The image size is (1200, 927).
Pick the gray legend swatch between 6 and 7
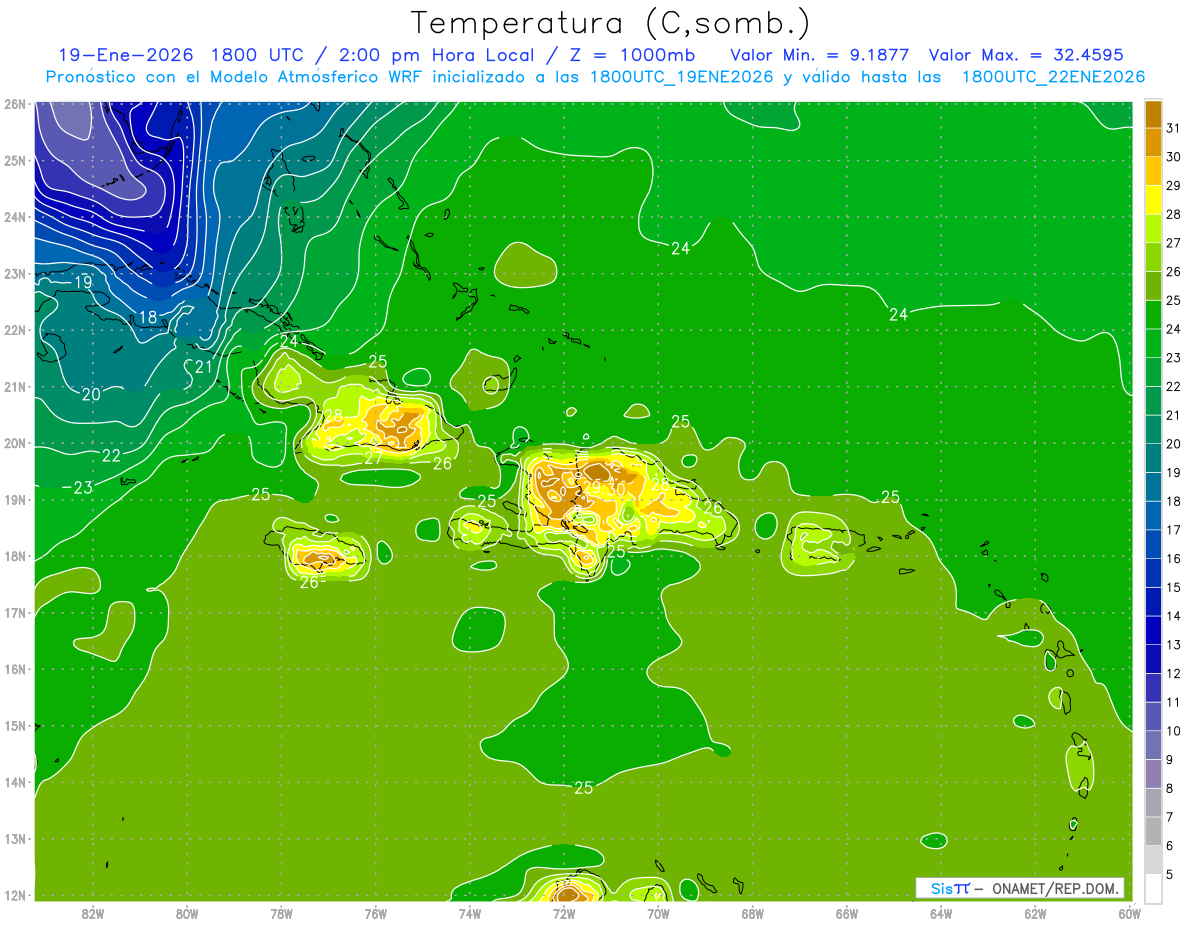point(1153,831)
